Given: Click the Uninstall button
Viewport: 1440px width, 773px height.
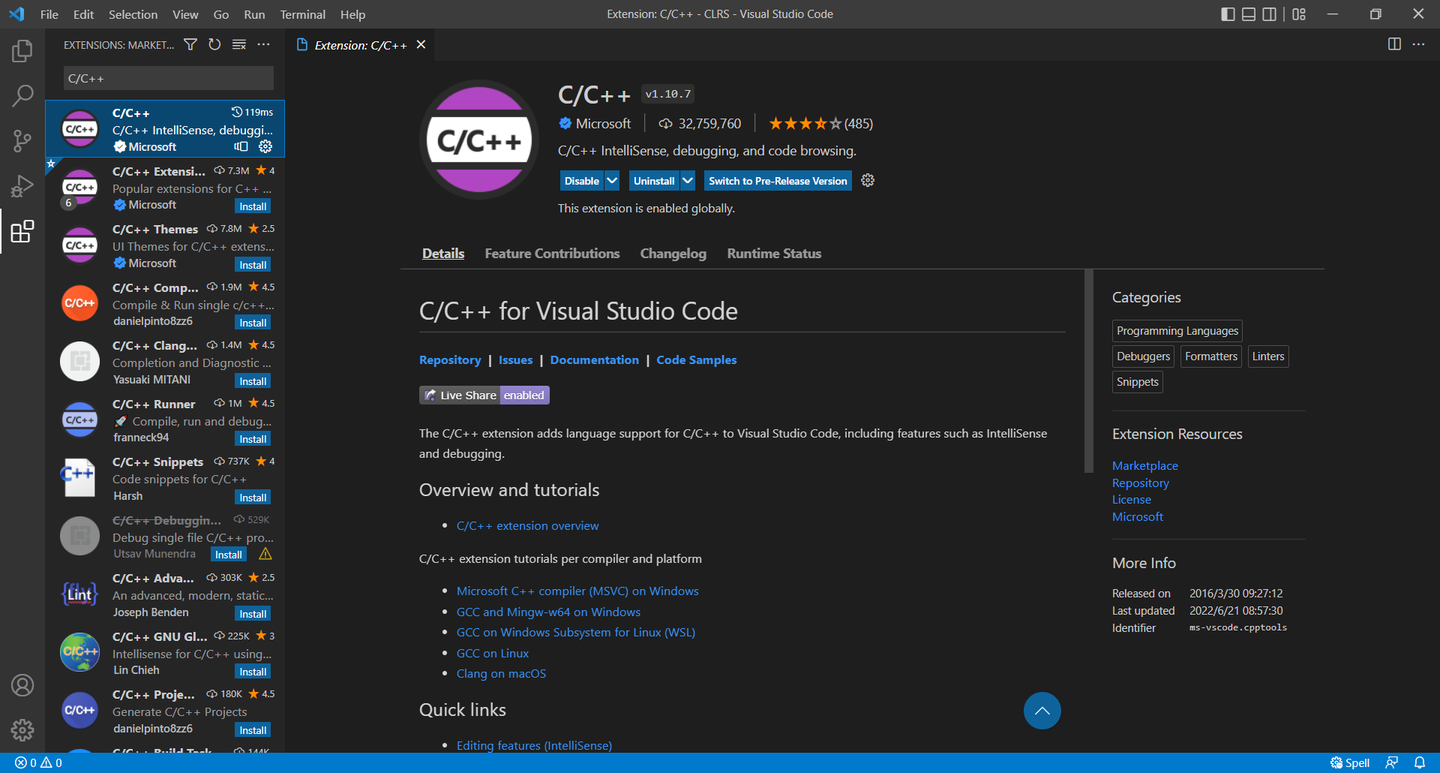Looking at the screenshot, I should tap(654, 181).
